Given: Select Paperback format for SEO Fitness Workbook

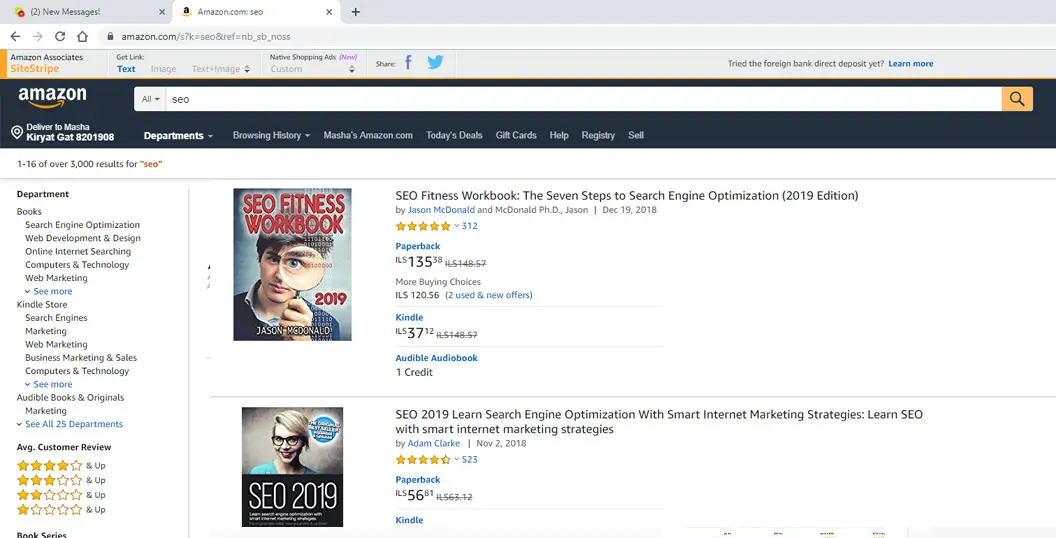Looking at the screenshot, I should (x=418, y=246).
